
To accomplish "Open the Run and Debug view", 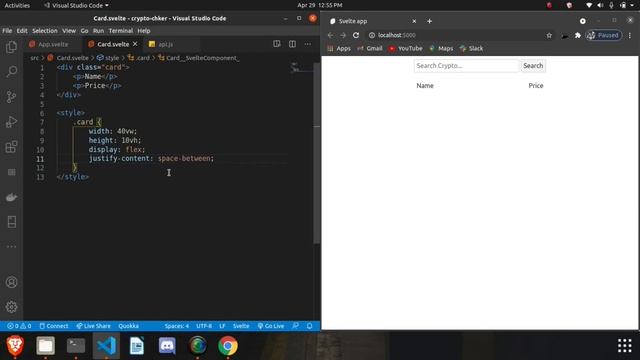I will click(11, 122).
